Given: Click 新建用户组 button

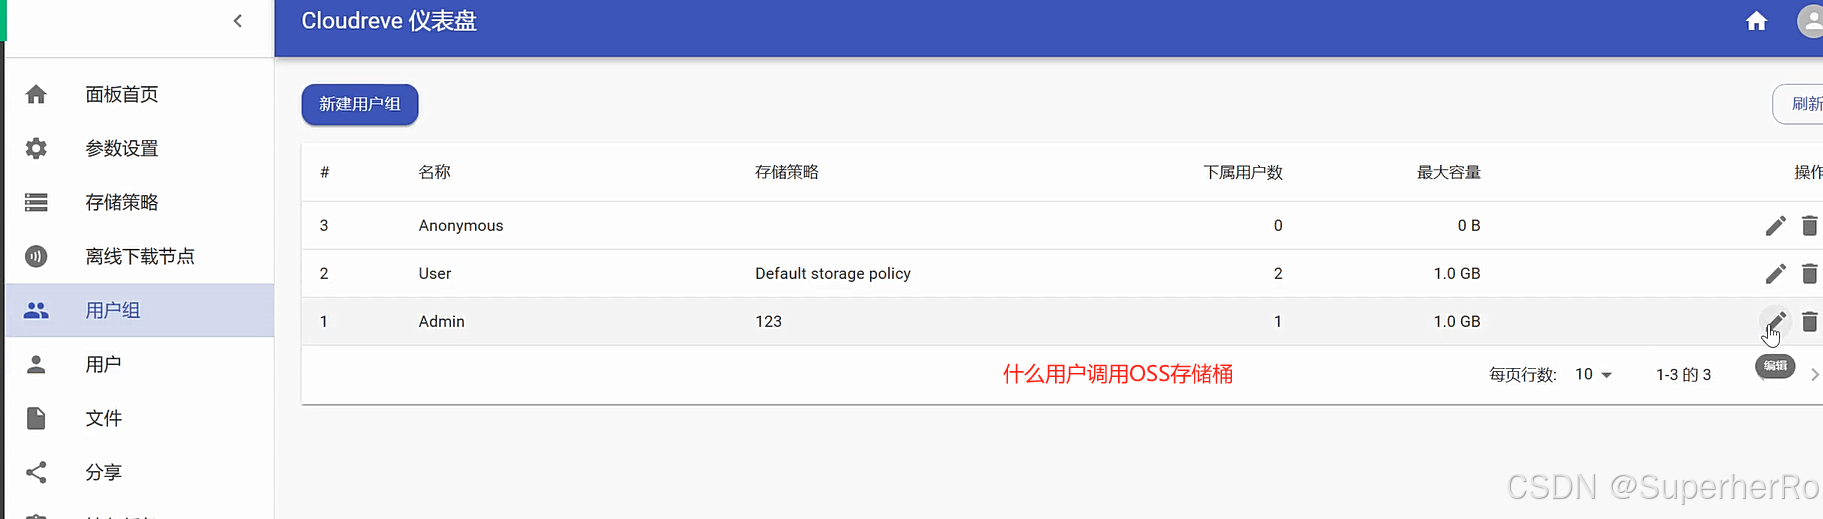Looking at the screenshot, I should click(x=360, y=105).
